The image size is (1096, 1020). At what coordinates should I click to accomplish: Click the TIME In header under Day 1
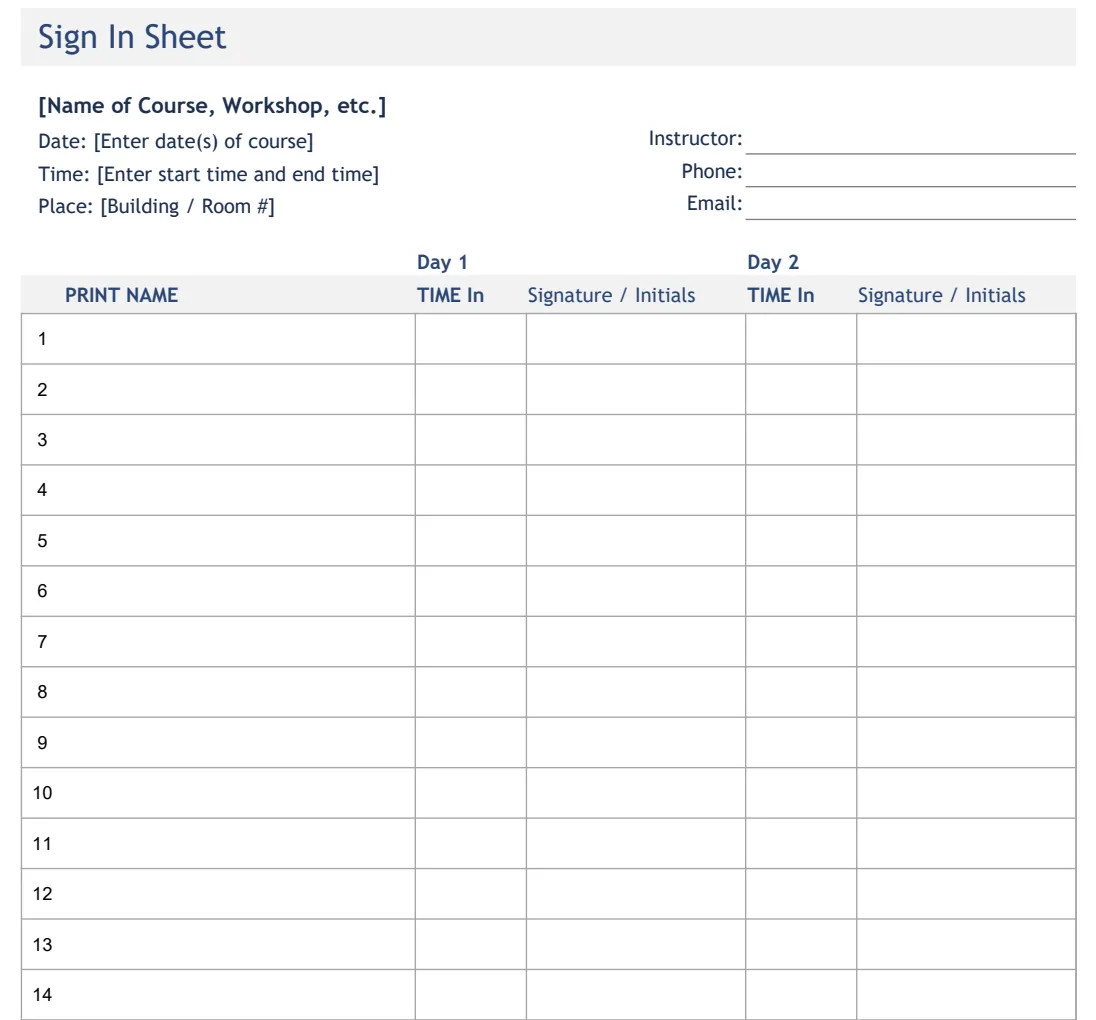tap(450, 295)
